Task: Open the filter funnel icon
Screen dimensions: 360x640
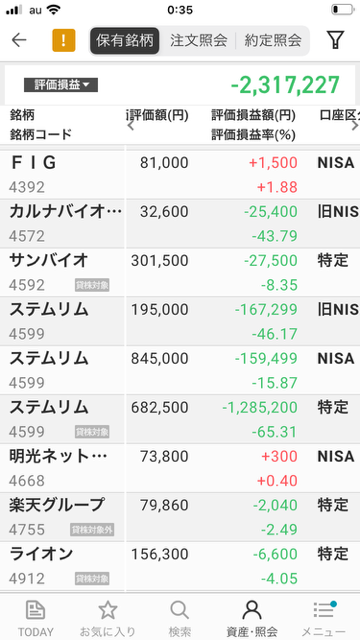Action: tap(336, 40)
